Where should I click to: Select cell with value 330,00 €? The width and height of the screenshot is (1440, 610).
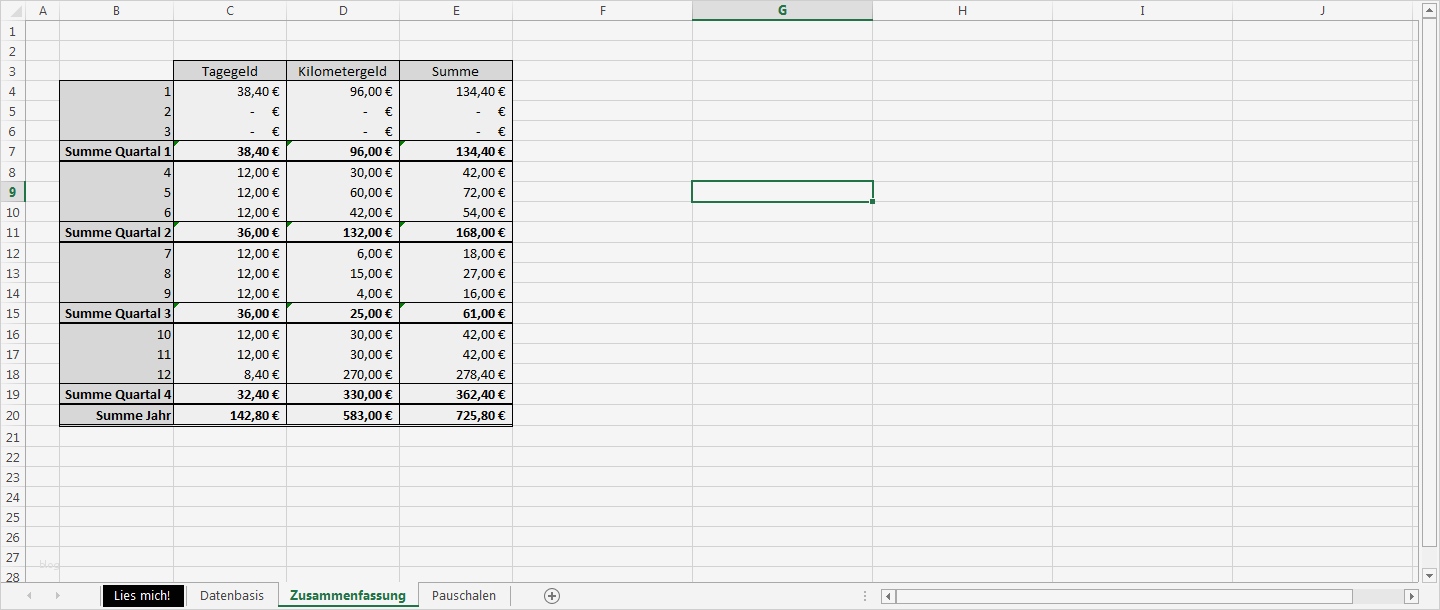pos(343,395)
